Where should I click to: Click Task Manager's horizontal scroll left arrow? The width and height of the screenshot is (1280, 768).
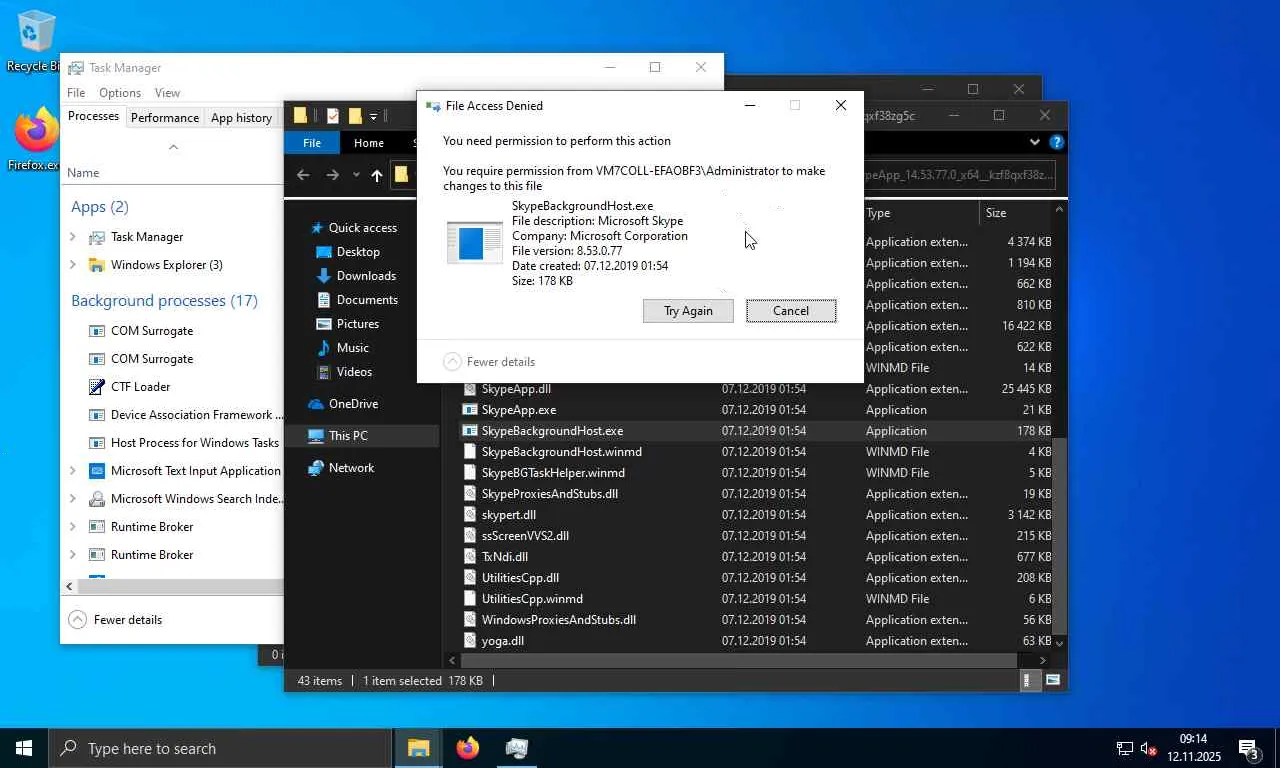(69, 586)
